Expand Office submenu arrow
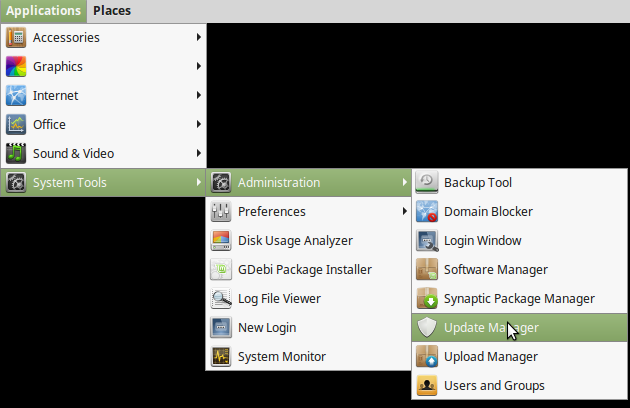630x408 pixels. pyautogui.click(x=198, y=124)
